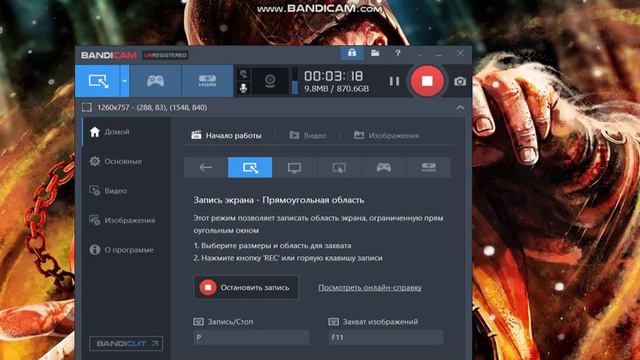
Task: Click the Запись экрана - Прямоугольная область heading
Action: (279, 200)
